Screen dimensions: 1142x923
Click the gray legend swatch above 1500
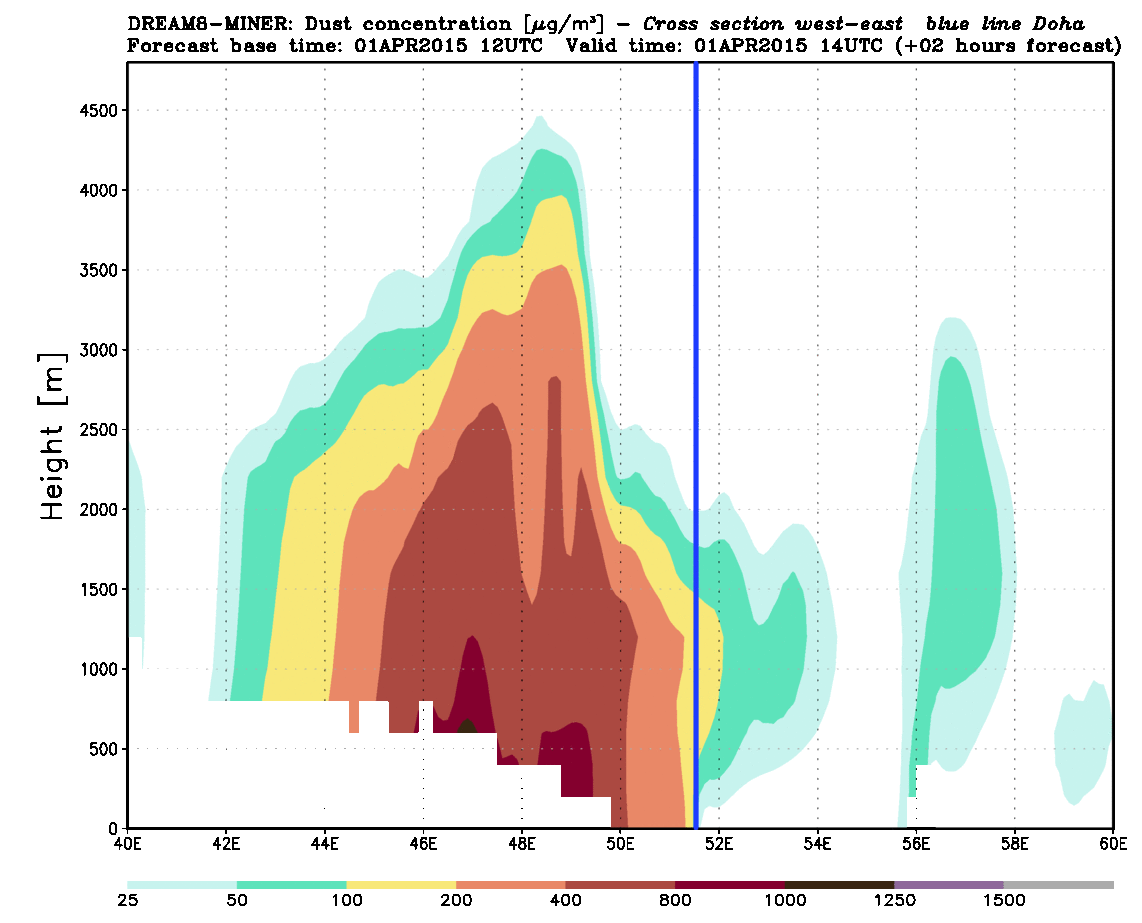(x=1059, y=884)
